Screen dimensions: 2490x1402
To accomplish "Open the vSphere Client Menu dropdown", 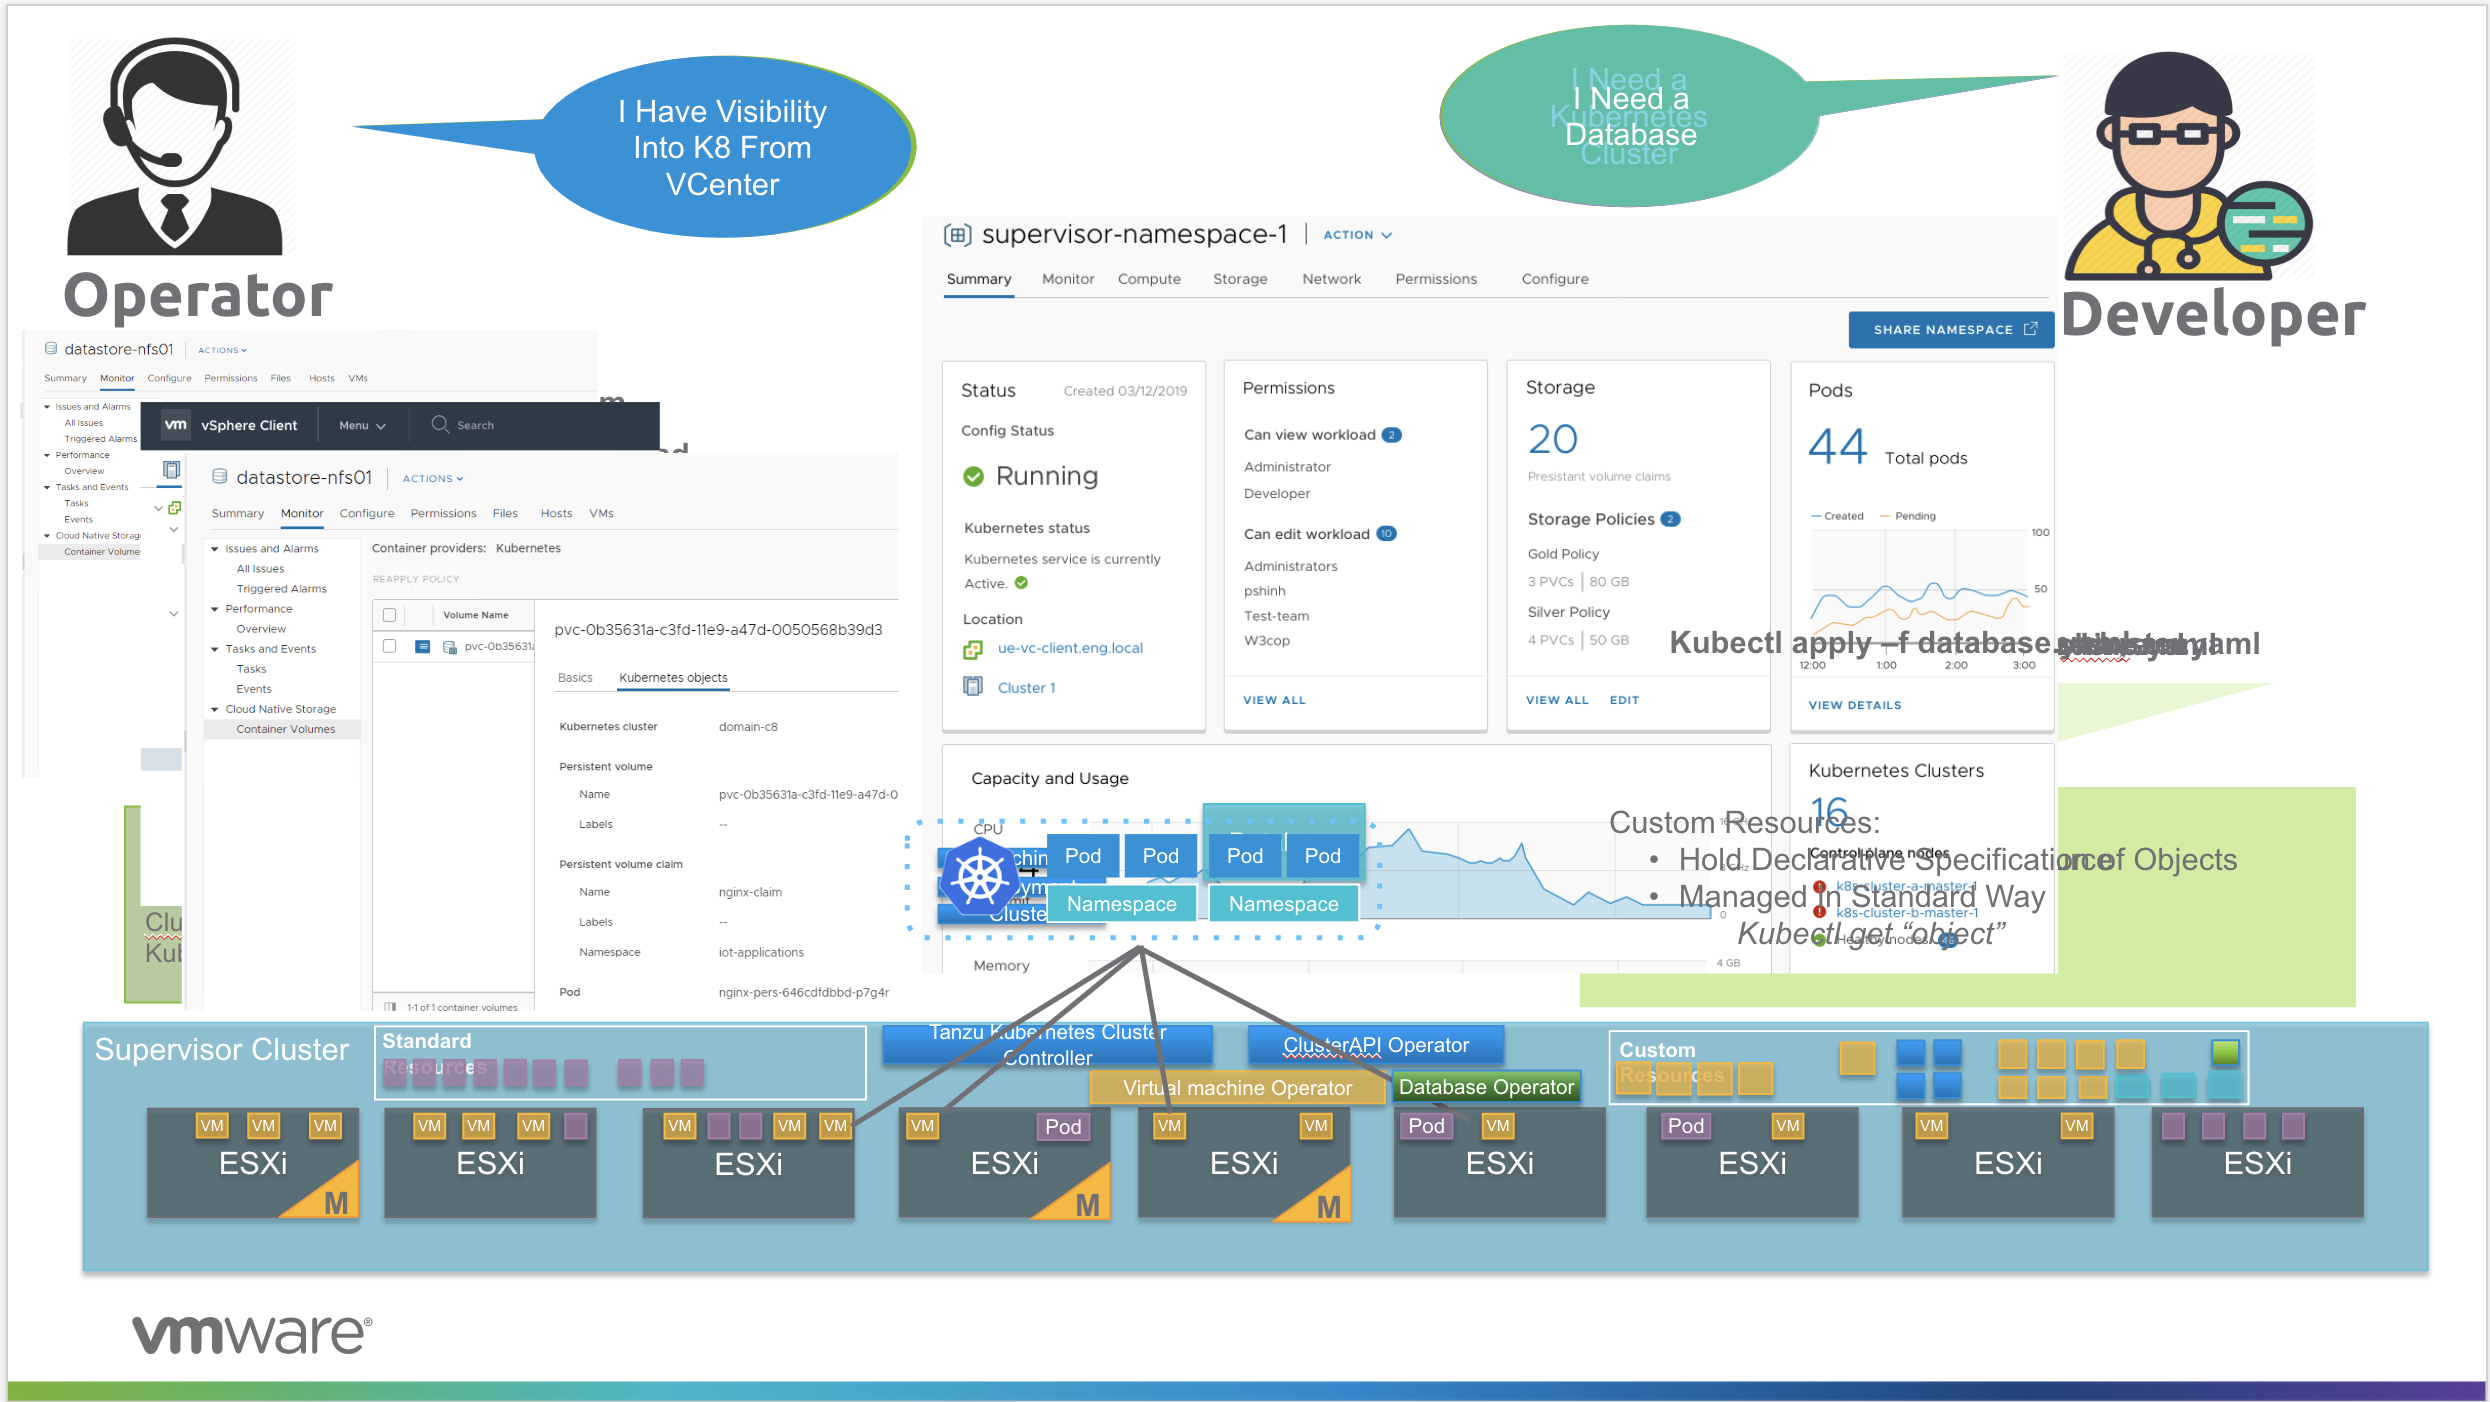I will [361, 425].
